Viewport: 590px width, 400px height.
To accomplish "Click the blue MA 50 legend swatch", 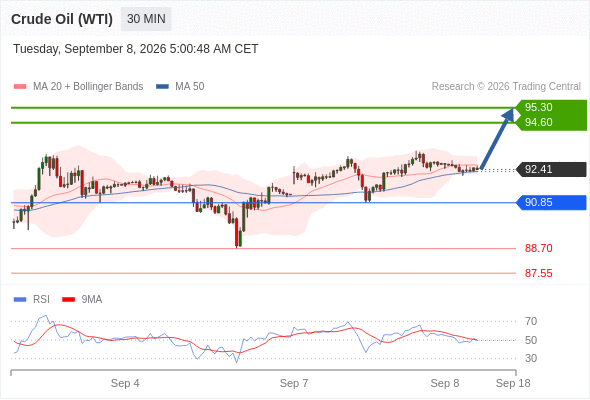I will pos(162,87).
